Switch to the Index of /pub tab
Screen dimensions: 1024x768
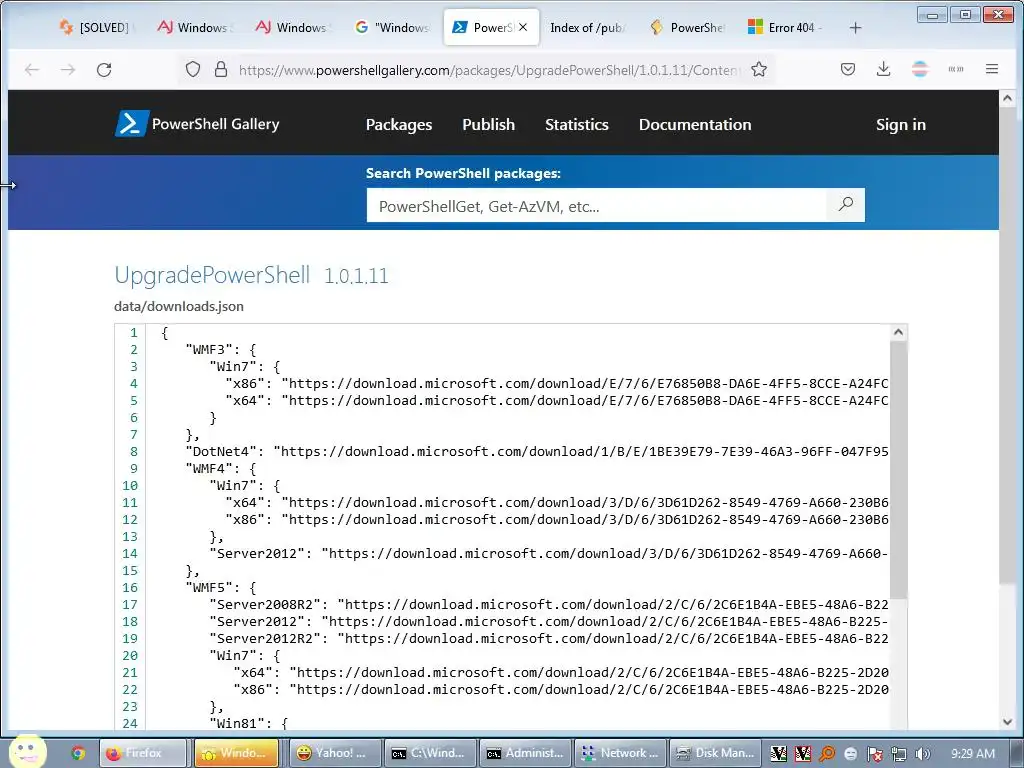[x=588, y=27]
